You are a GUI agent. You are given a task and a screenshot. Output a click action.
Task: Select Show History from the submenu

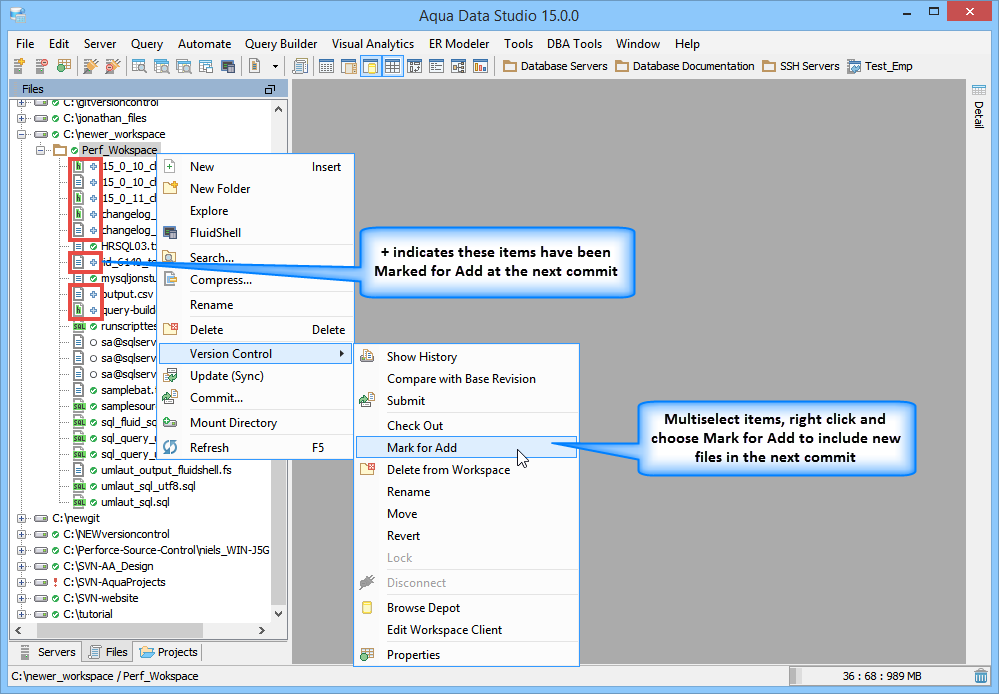tap(466, 357)
